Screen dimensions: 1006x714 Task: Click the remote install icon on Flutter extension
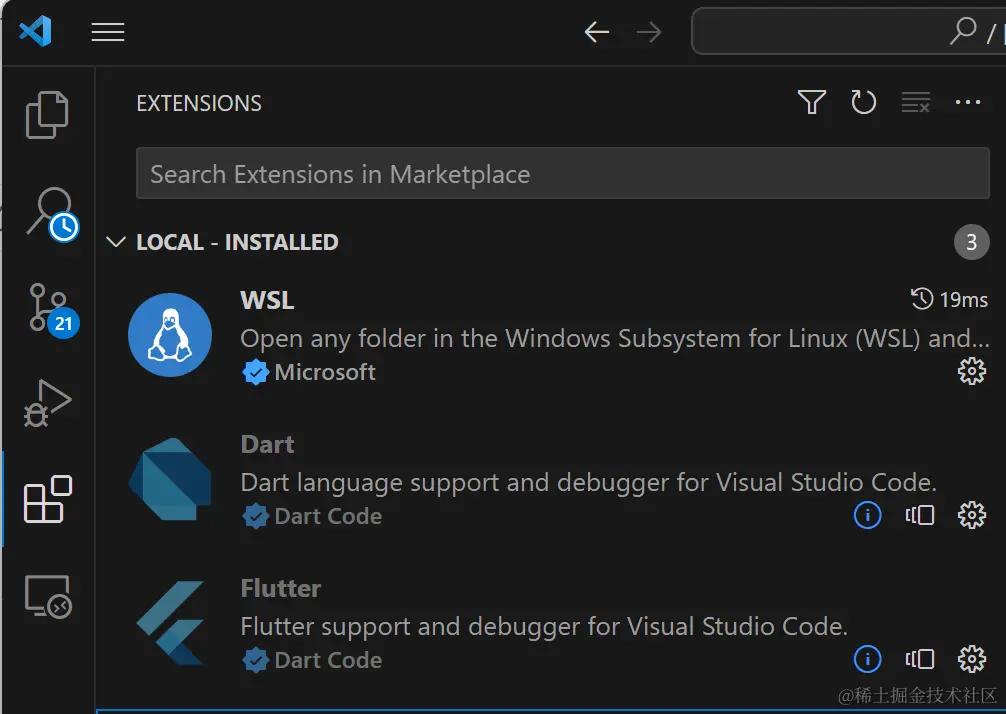coord(919,660)
